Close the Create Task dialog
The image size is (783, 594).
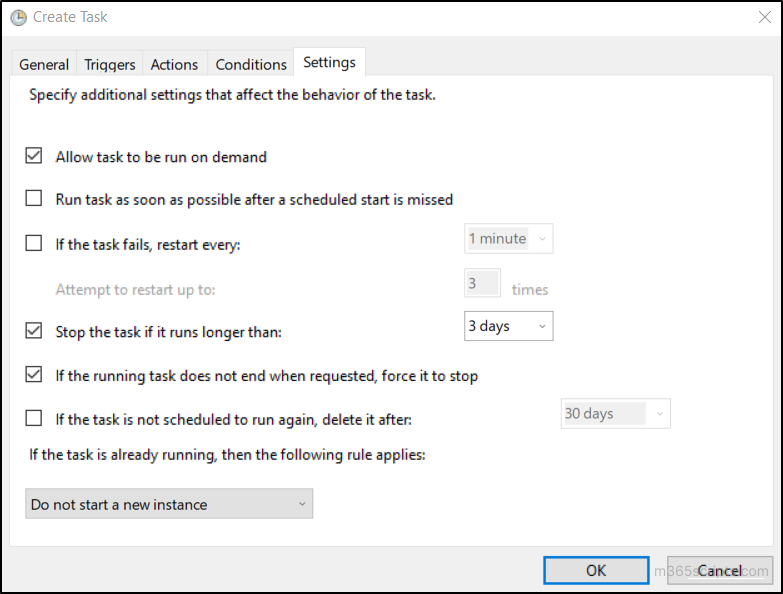pyautogui.click(x=765, y=17)
